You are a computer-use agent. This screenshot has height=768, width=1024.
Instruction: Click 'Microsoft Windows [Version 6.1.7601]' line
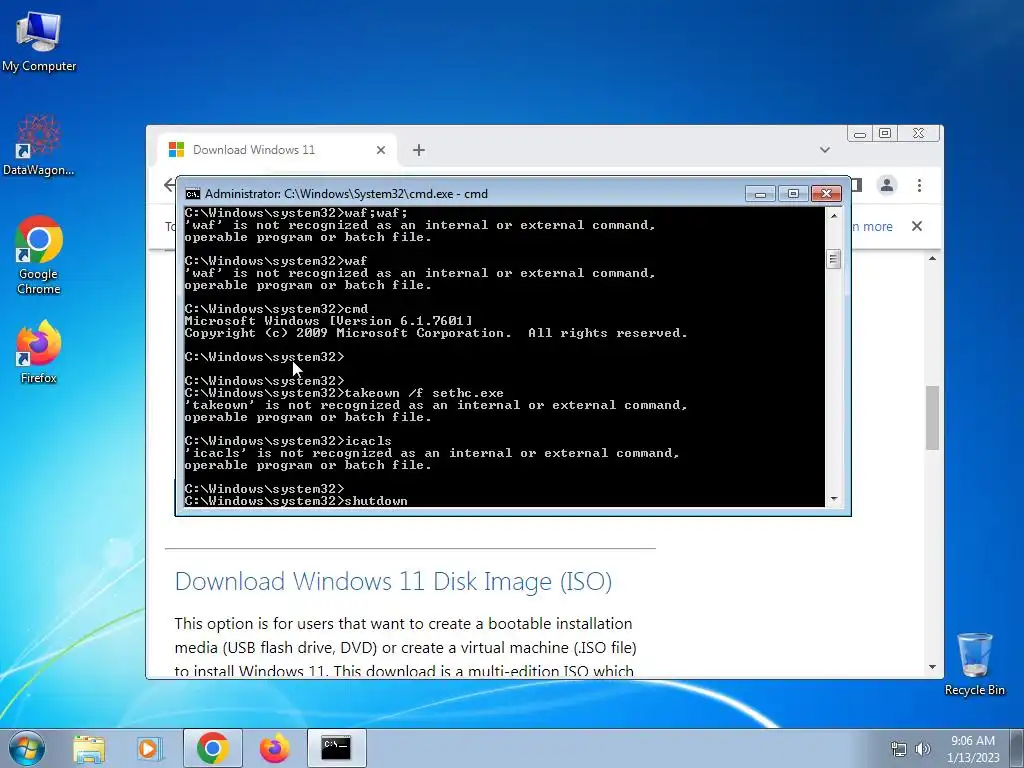tap(328, 321)
